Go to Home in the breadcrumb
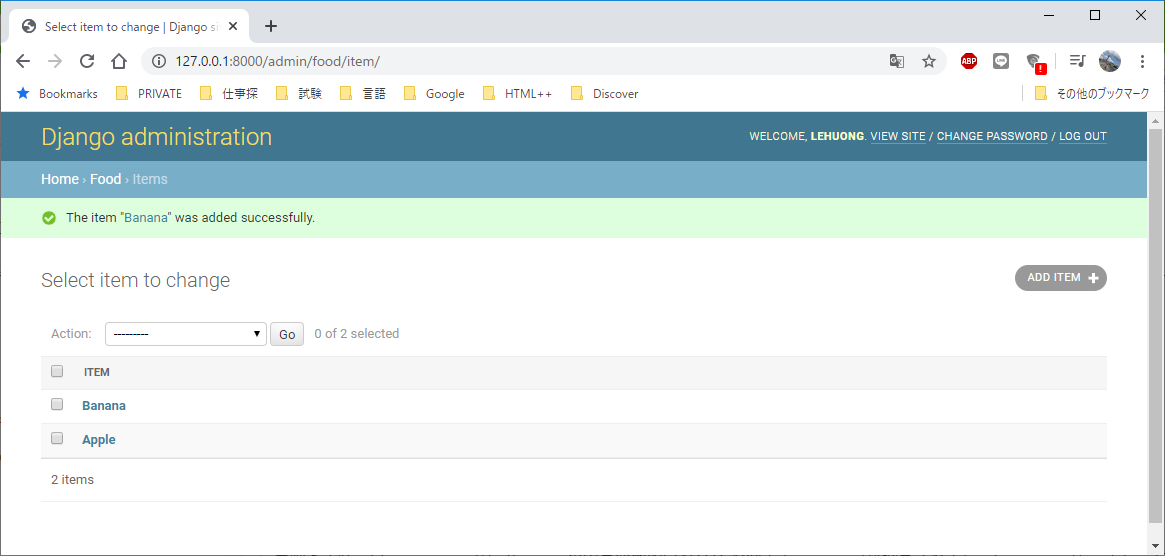1165x556 pixels. coord(59,179)
